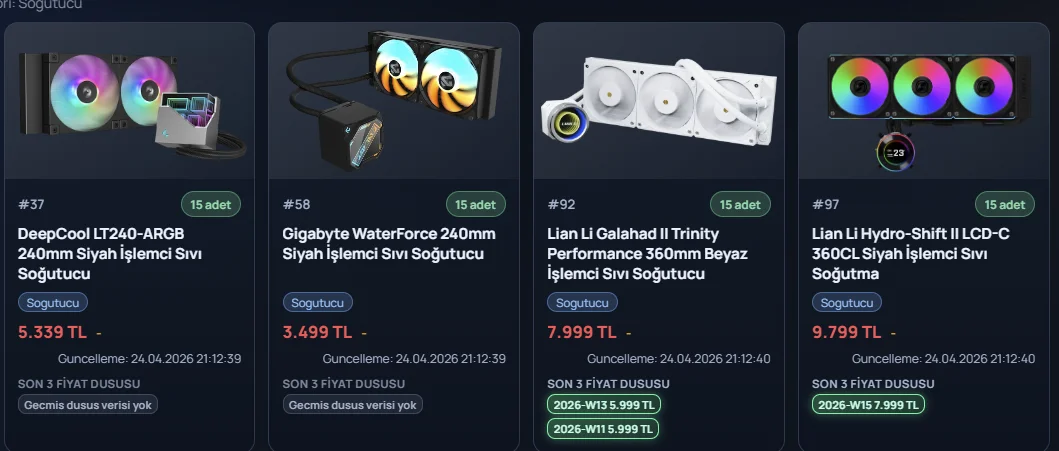The width and height of the screenshot is (1059, 451).
Task: Click the Lian Li Galahad II Trinity title
Action: click(x=647, y=254)
